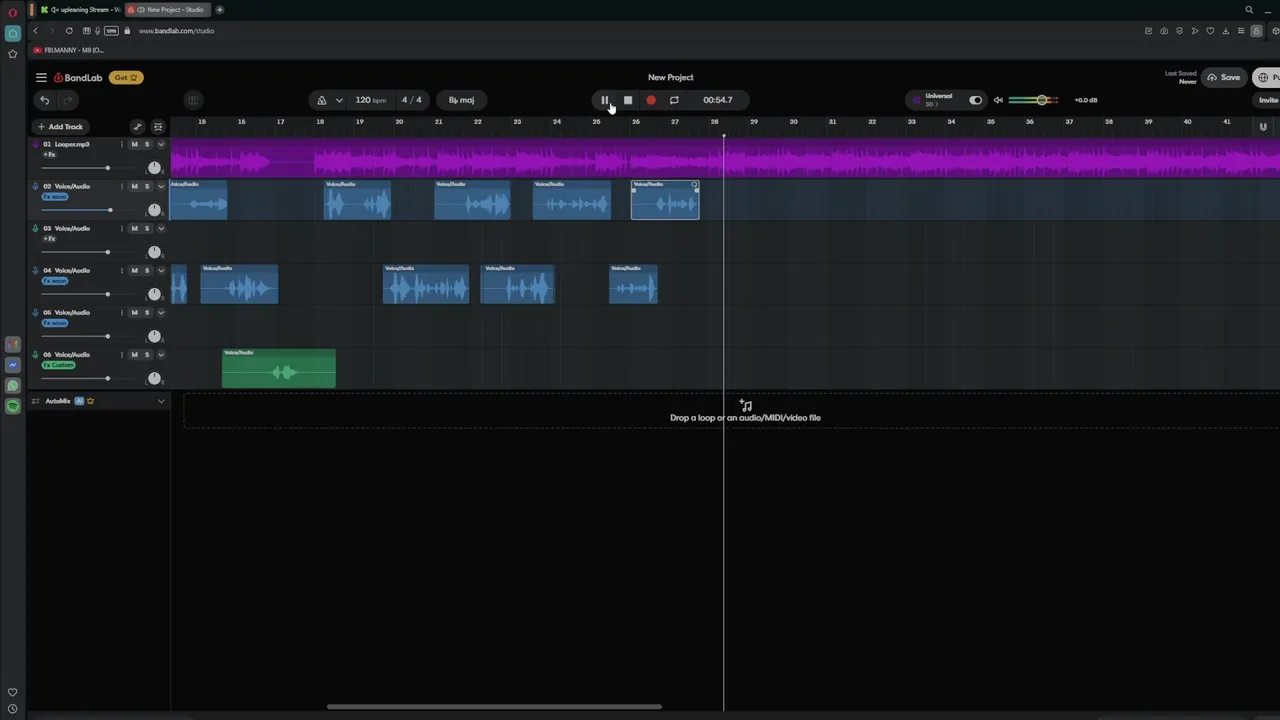Click the www.bandlab.com/studio address bar

(176, 31)
